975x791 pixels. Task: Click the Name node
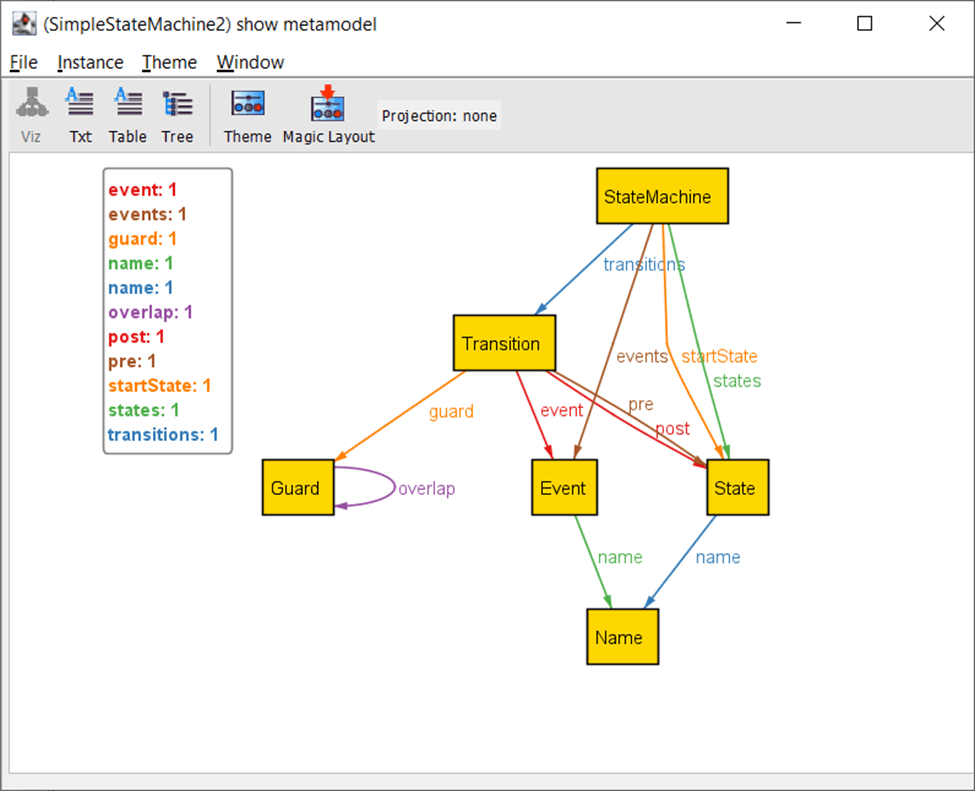click(x=619, y=638)
